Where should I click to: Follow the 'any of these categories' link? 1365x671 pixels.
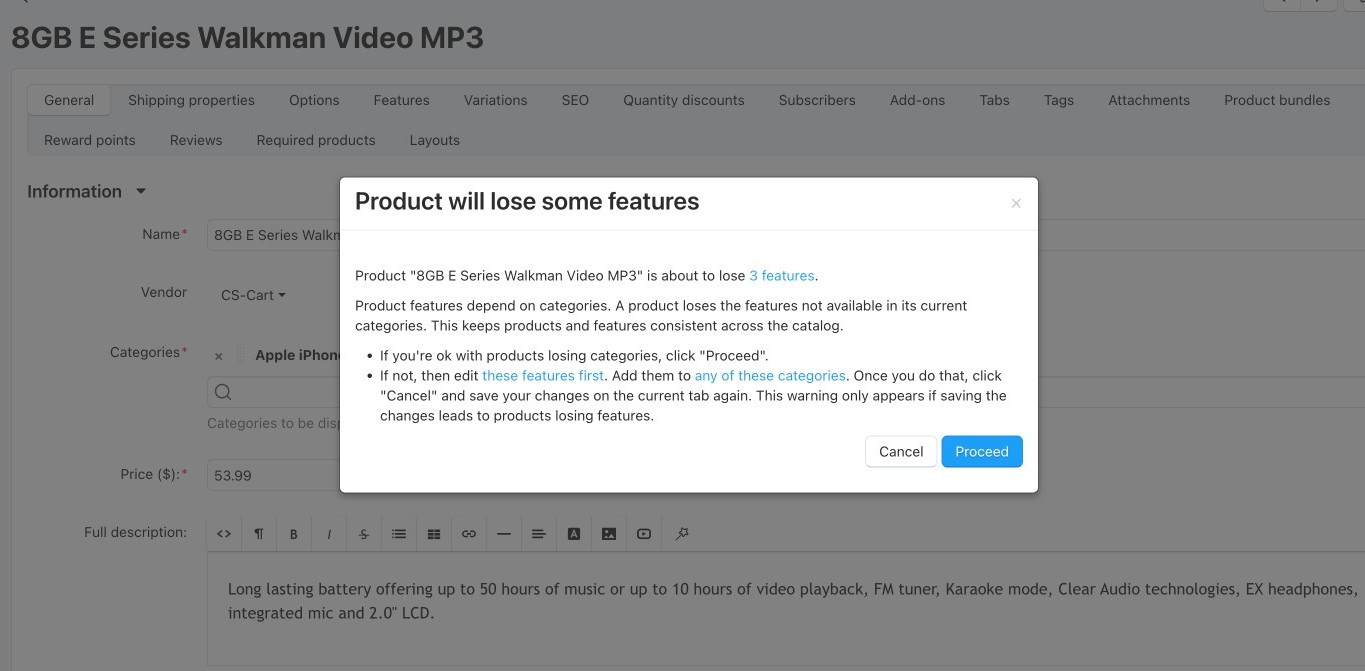[x=769, y=375]
